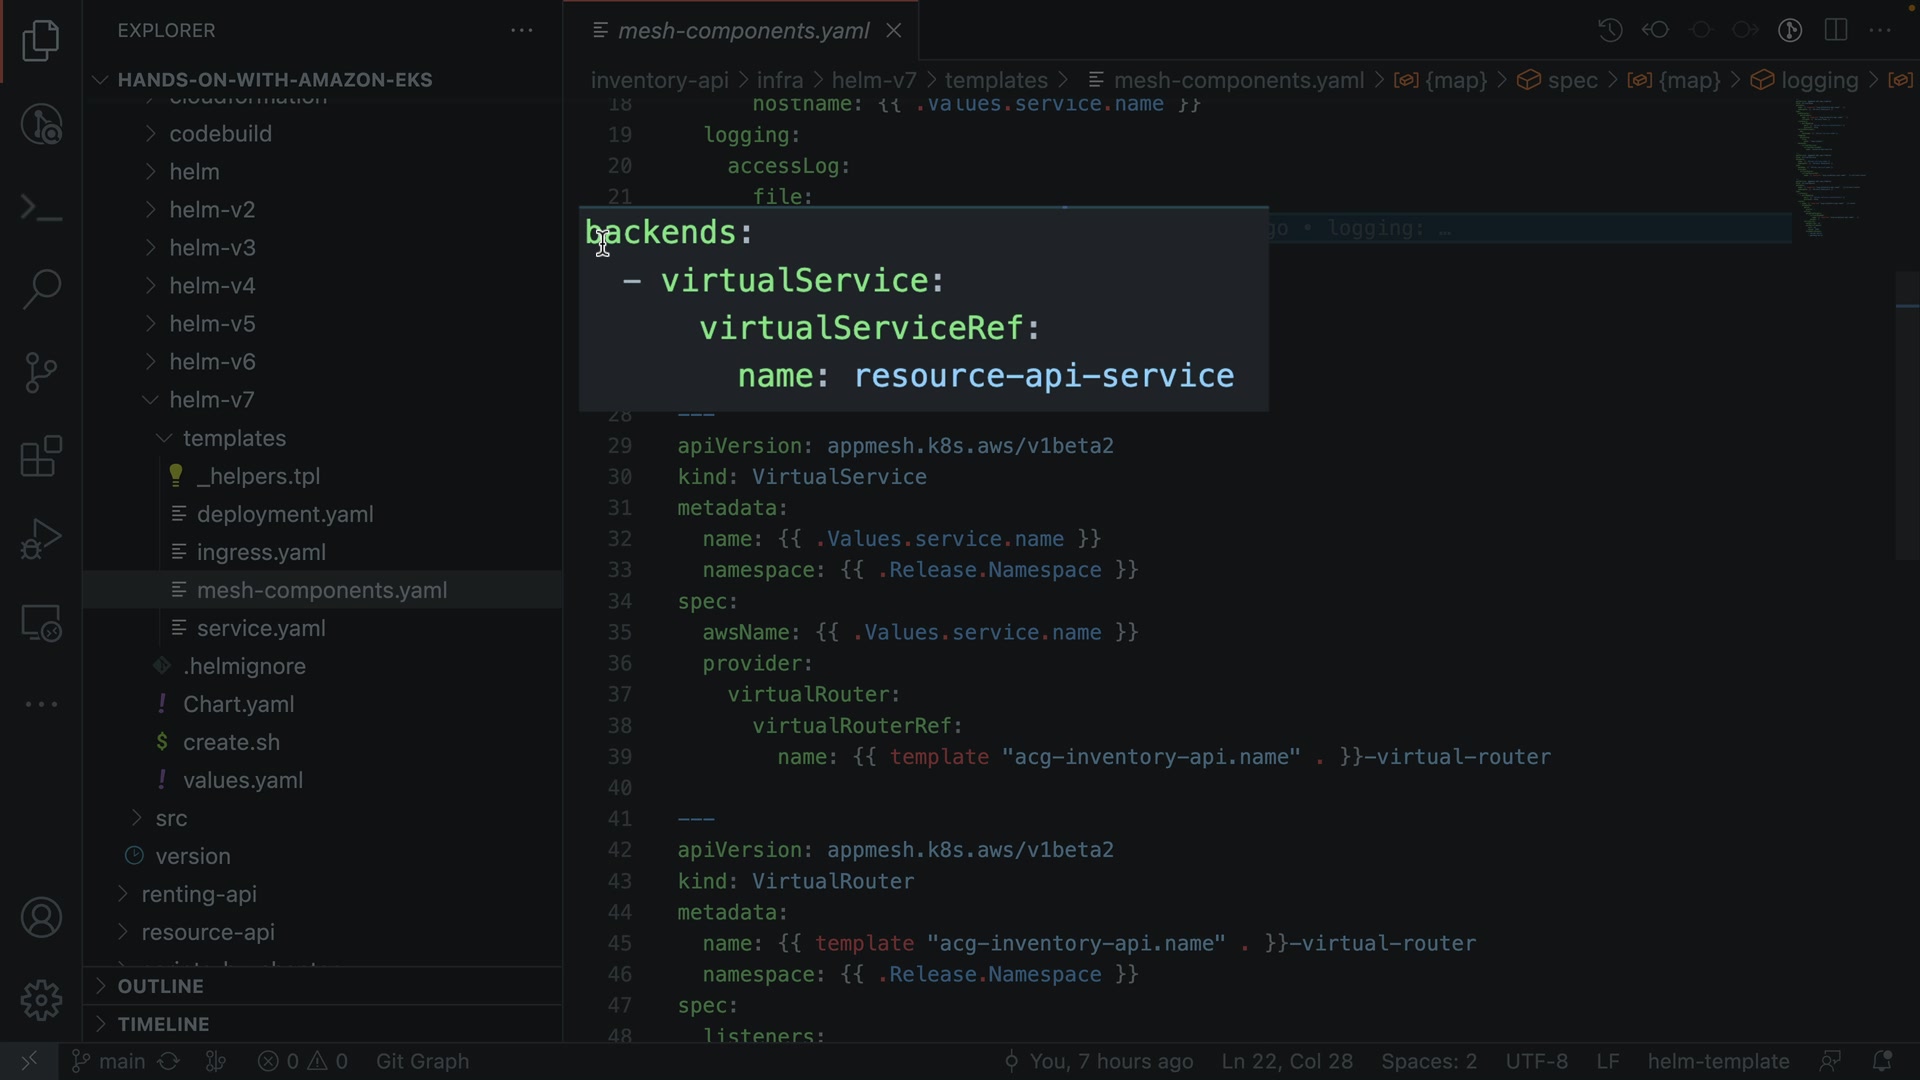This screenshot has width=1920, height=1080.
Task: Select the mesh-components.yaml editor tab
Action: point(742,31)
